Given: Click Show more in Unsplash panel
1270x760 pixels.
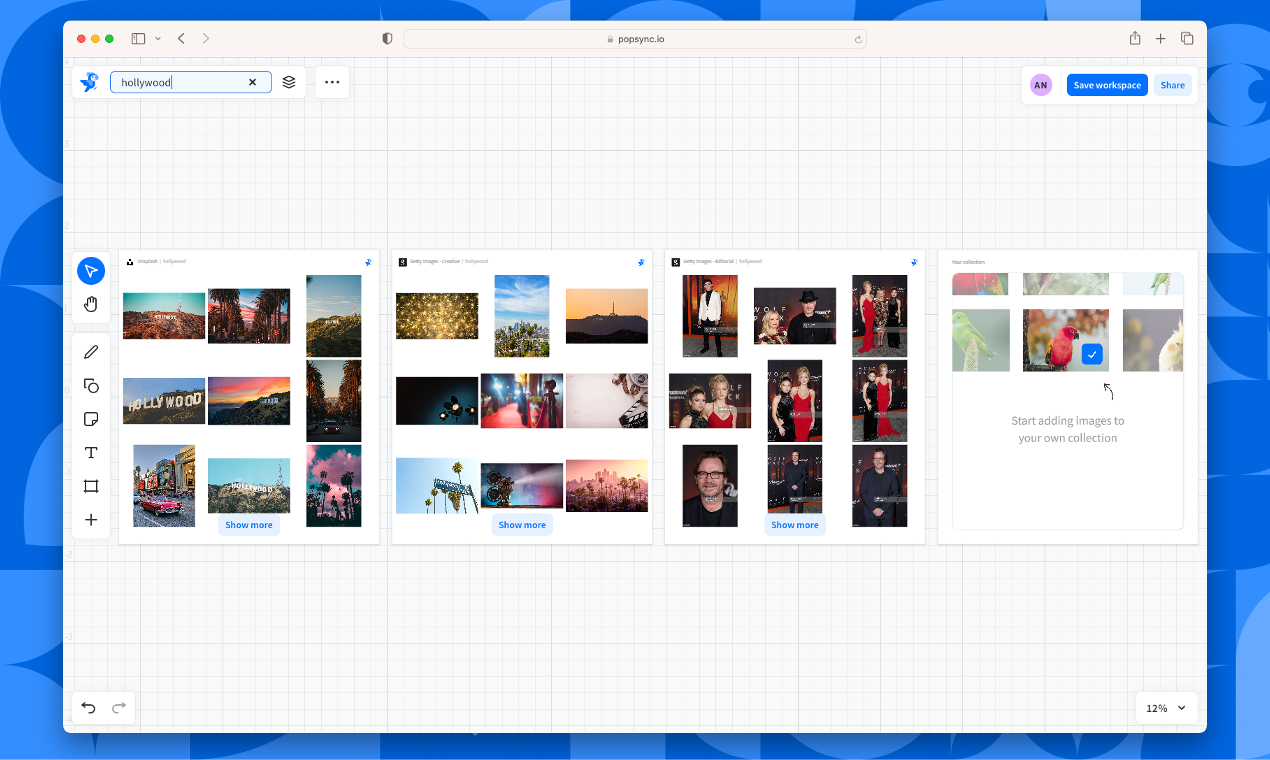Looking at the screenshot, I should [x=249, y=525].
